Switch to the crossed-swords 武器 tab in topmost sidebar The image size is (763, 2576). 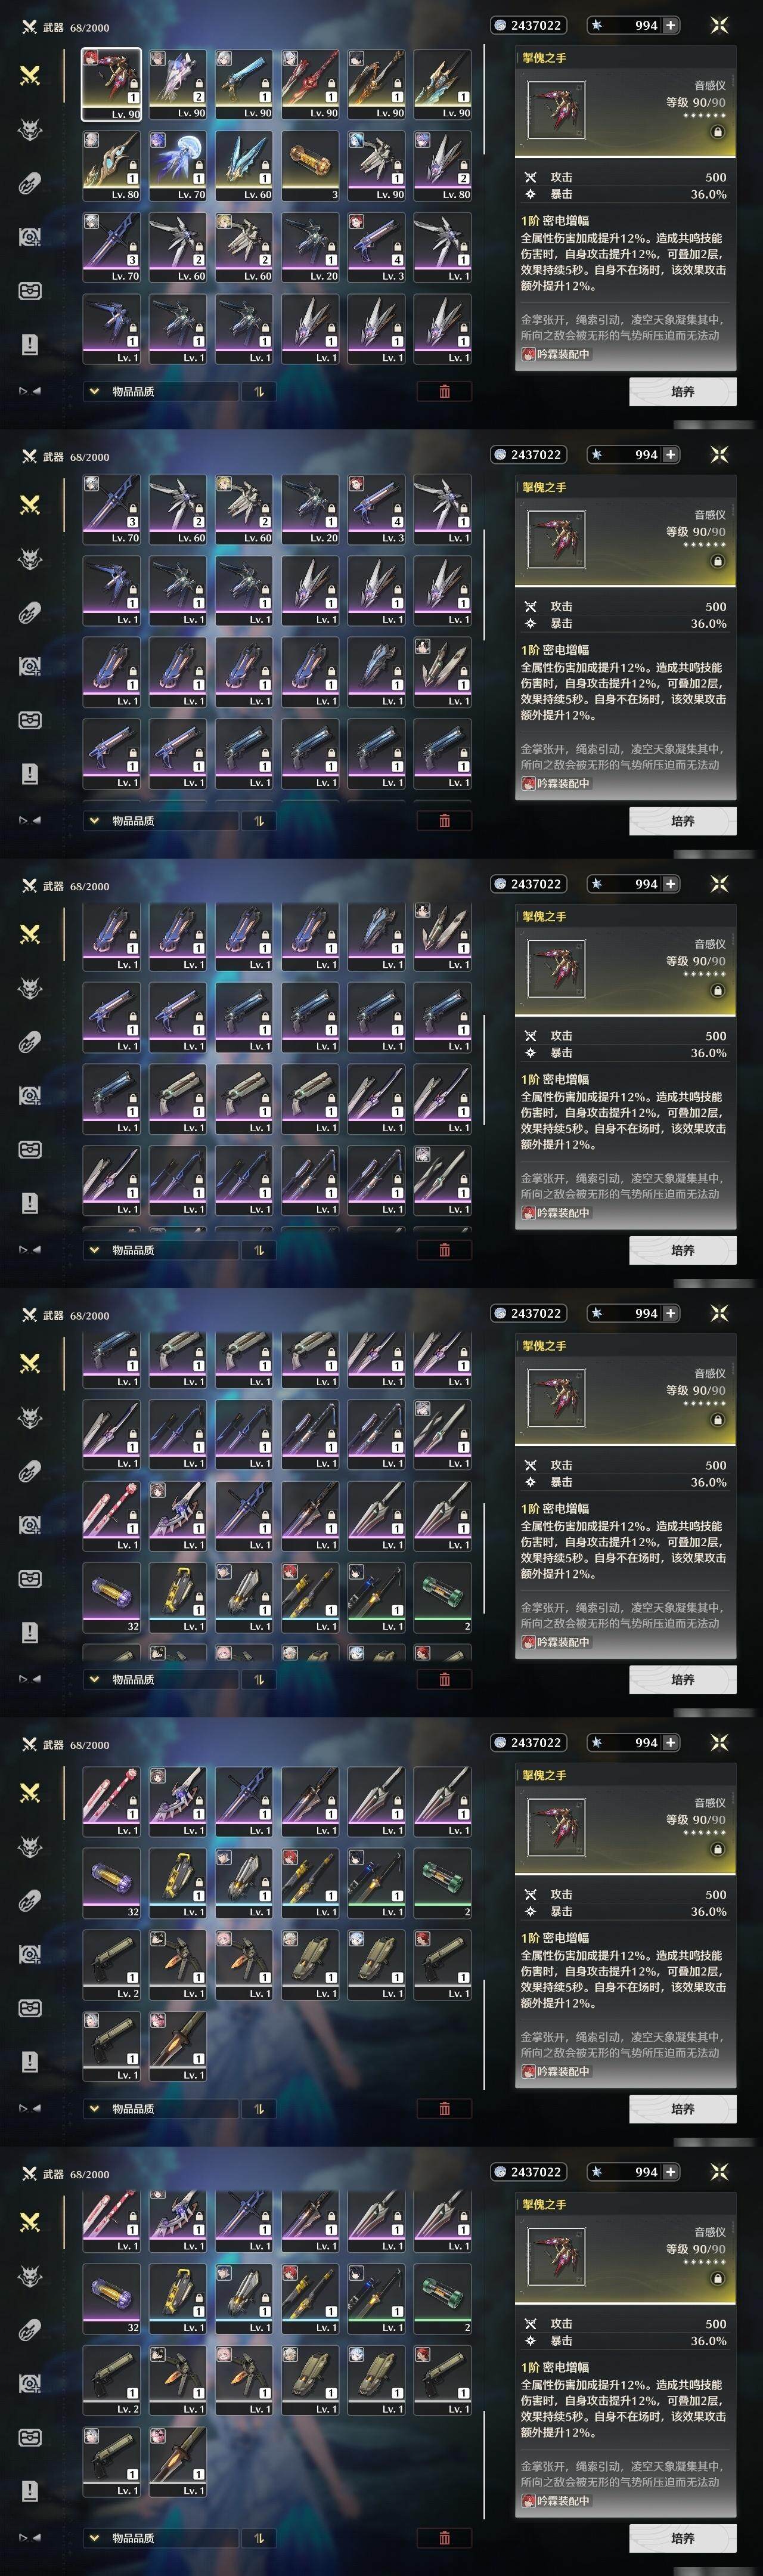coord(30,75)
